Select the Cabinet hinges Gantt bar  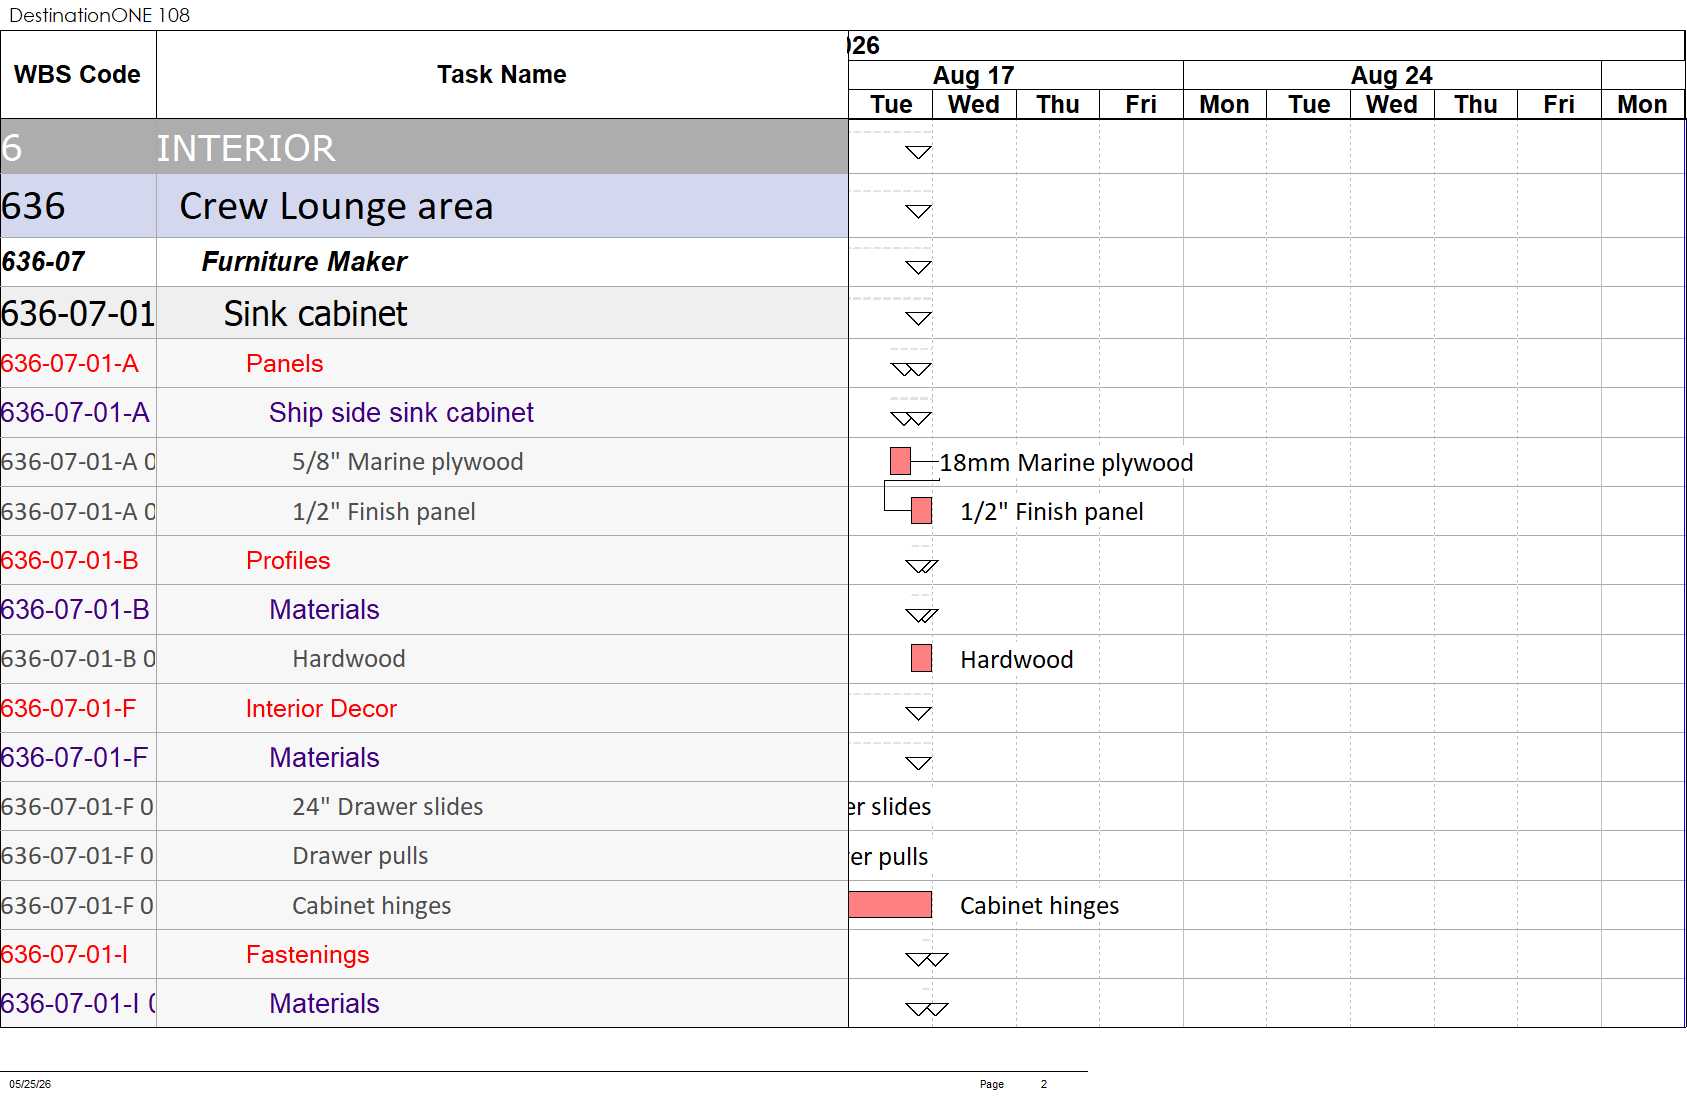(x=890, y=905)
